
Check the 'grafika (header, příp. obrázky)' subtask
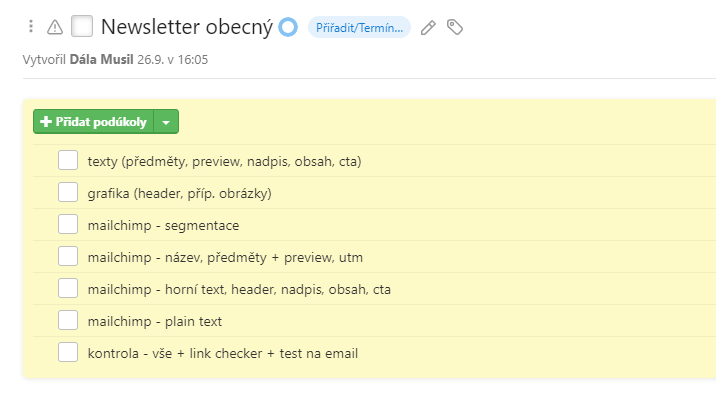tap(68, 193)
